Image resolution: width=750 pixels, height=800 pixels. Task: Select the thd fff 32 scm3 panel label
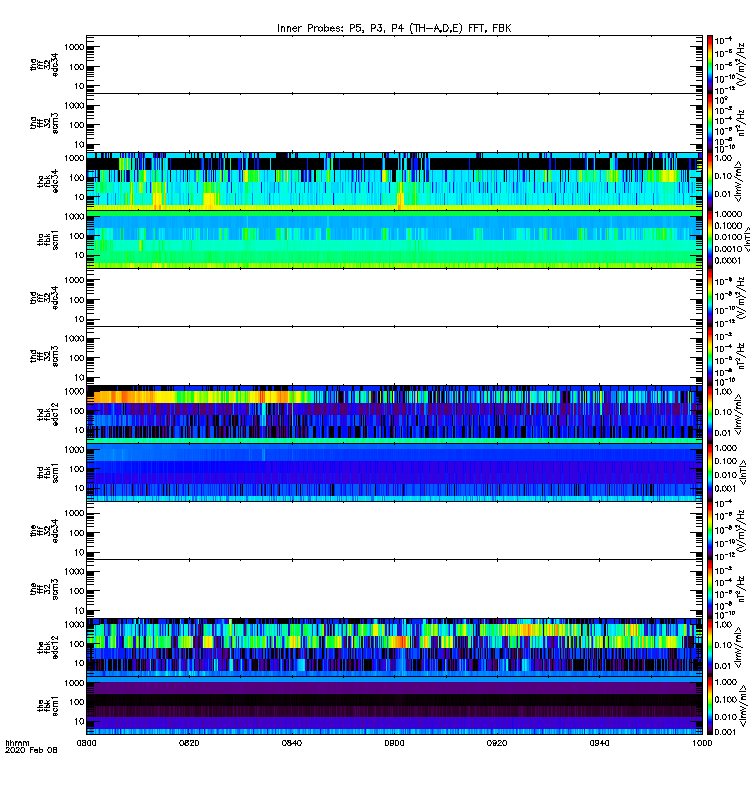(44, 356)
